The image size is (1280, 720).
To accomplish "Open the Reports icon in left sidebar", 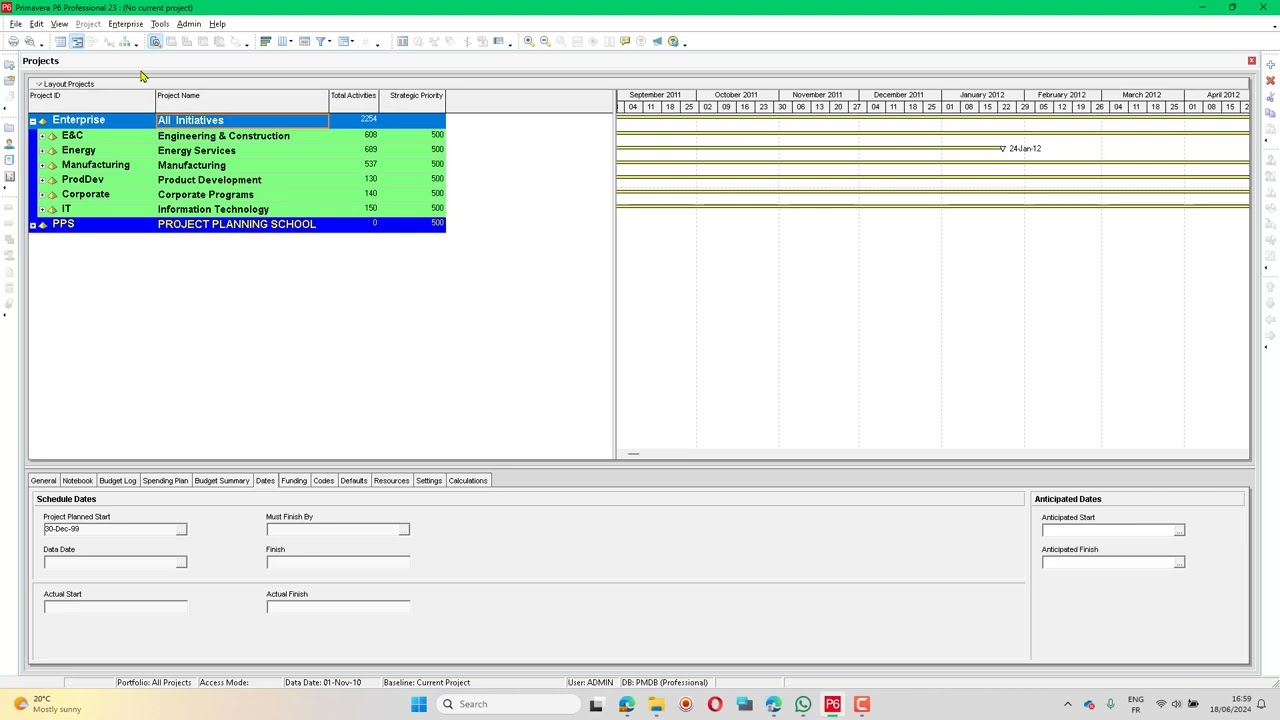I will 9,159.
